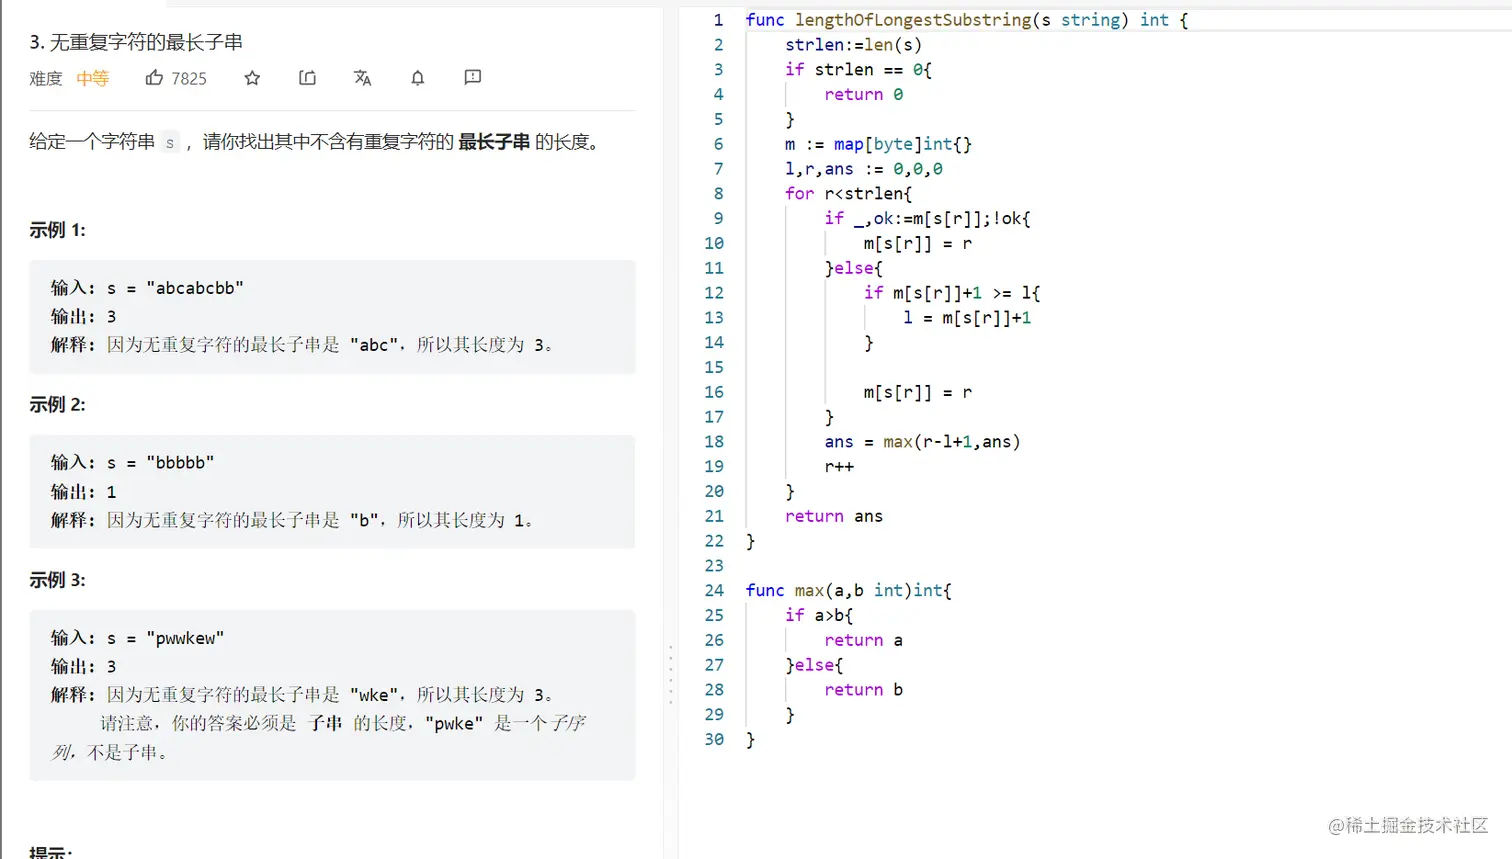The width and height of the screenshot is (1512, 859).
Task: Click the code line r++
Action: (x=839, y=467)
